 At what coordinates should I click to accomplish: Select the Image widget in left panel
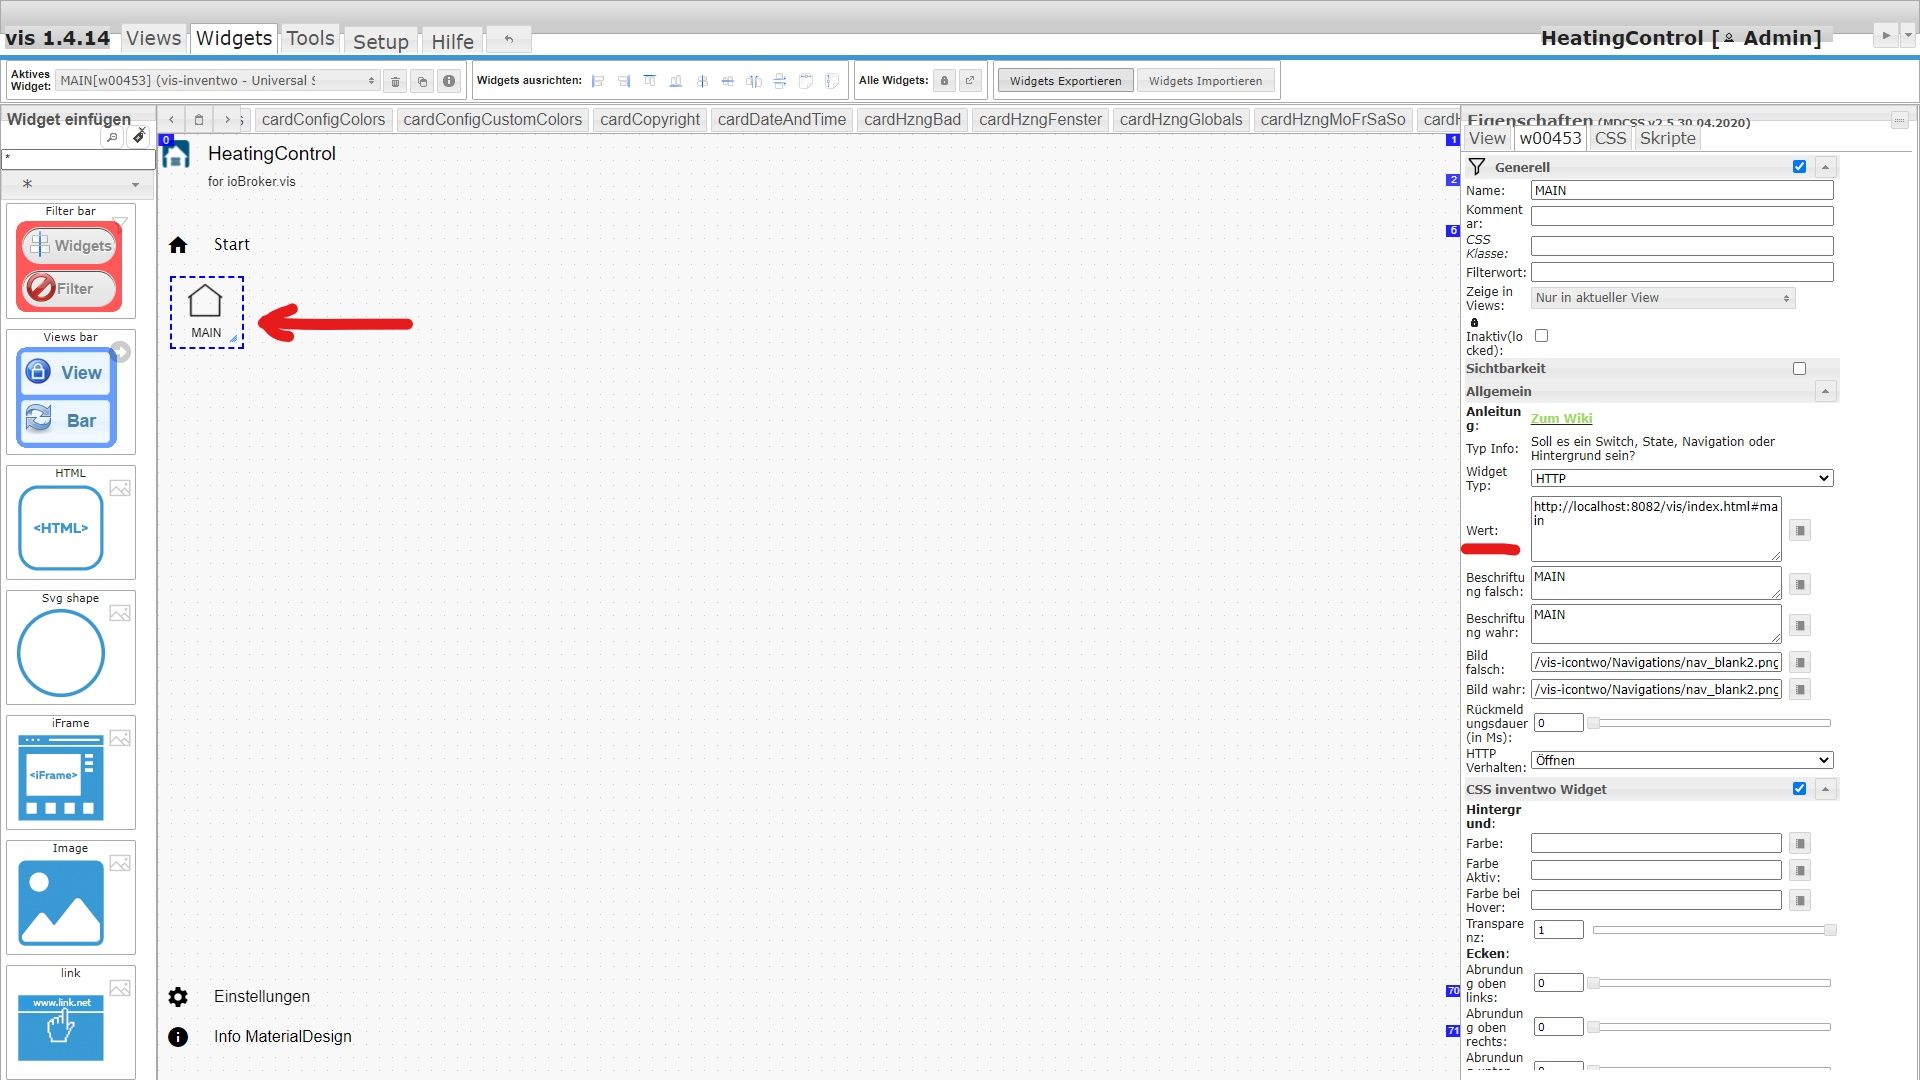pyautogui.click(x=62, y=900)
